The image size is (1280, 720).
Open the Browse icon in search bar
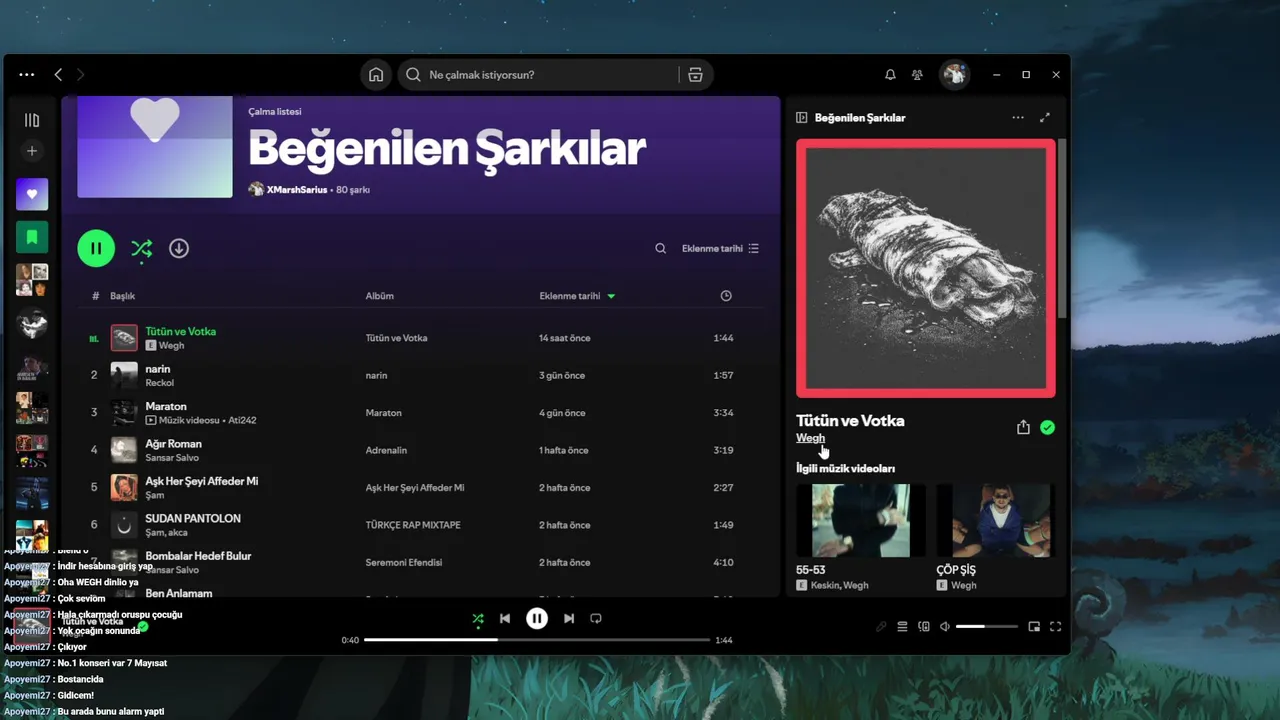(x=696, y=75)
